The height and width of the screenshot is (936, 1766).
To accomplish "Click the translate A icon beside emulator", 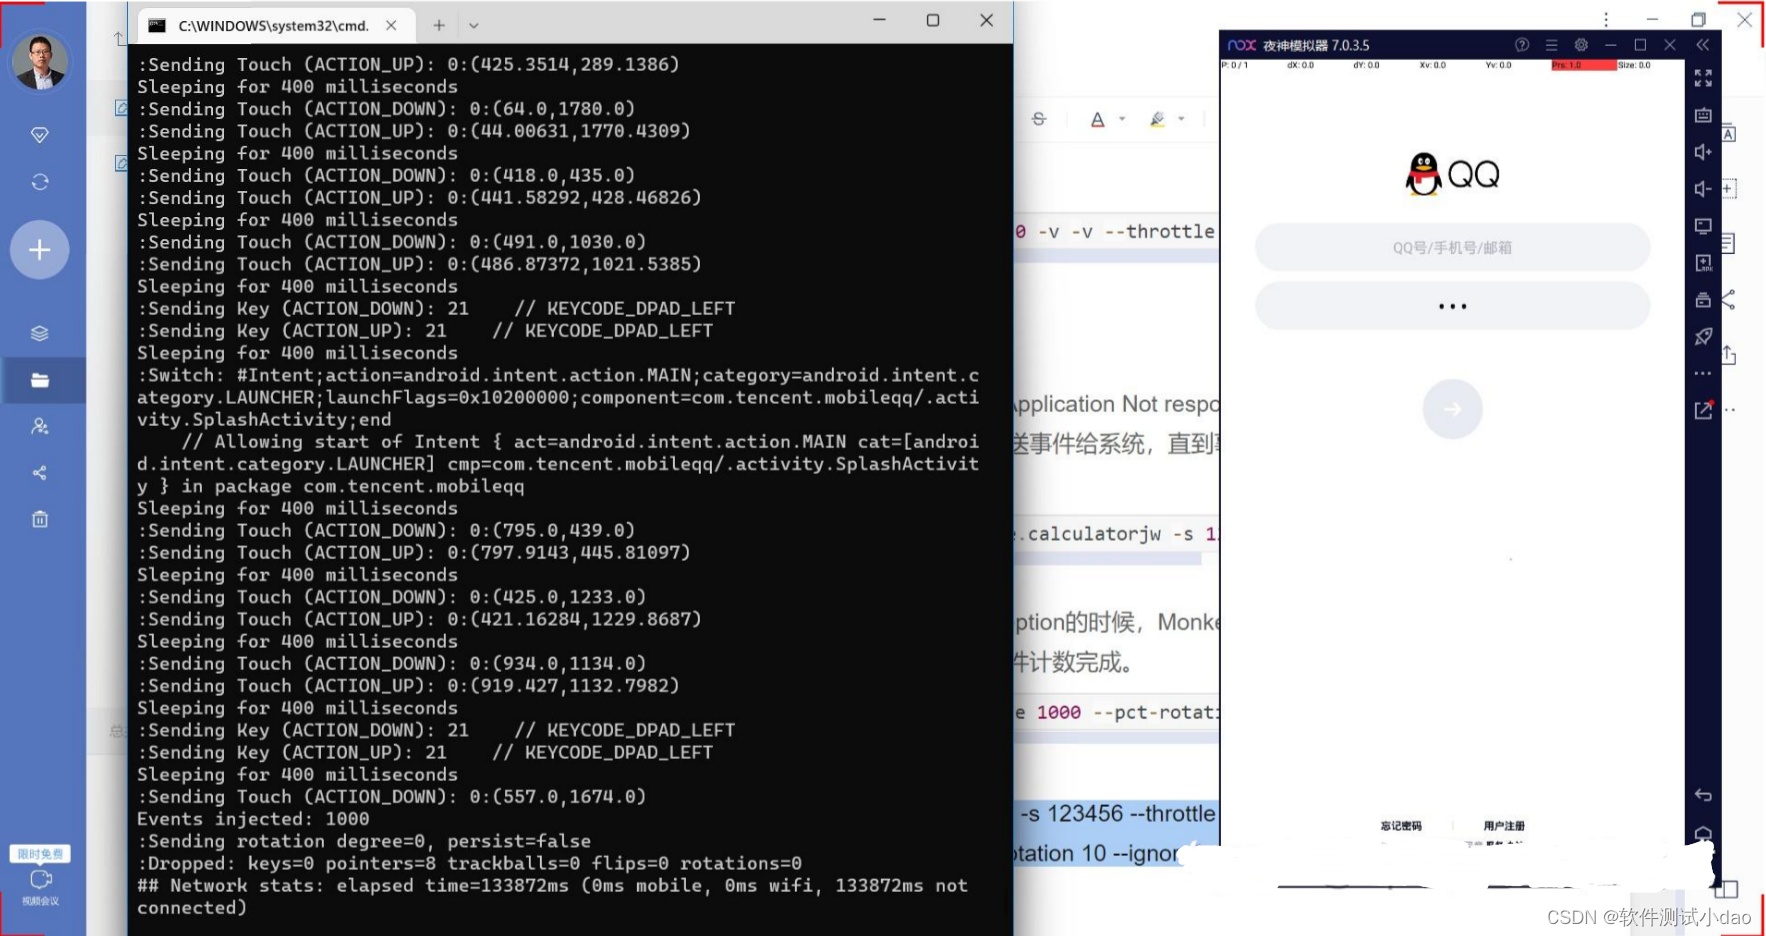I will (1728, 134).
